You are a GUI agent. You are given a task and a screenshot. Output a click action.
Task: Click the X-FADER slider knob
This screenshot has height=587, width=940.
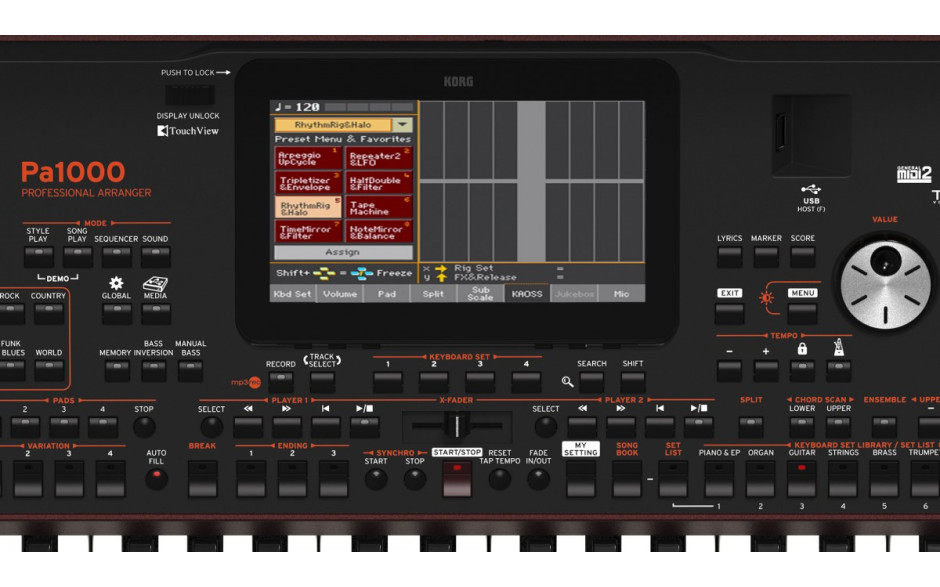456,426
